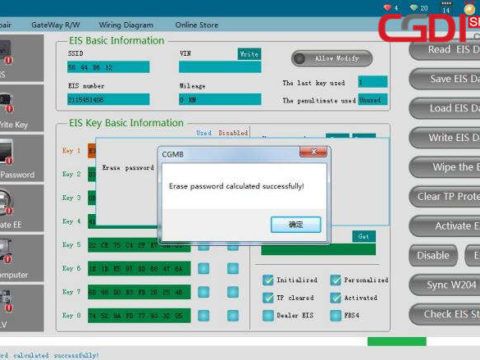
Task: Click the Check EIS Status button
Action: pos(445,314)
